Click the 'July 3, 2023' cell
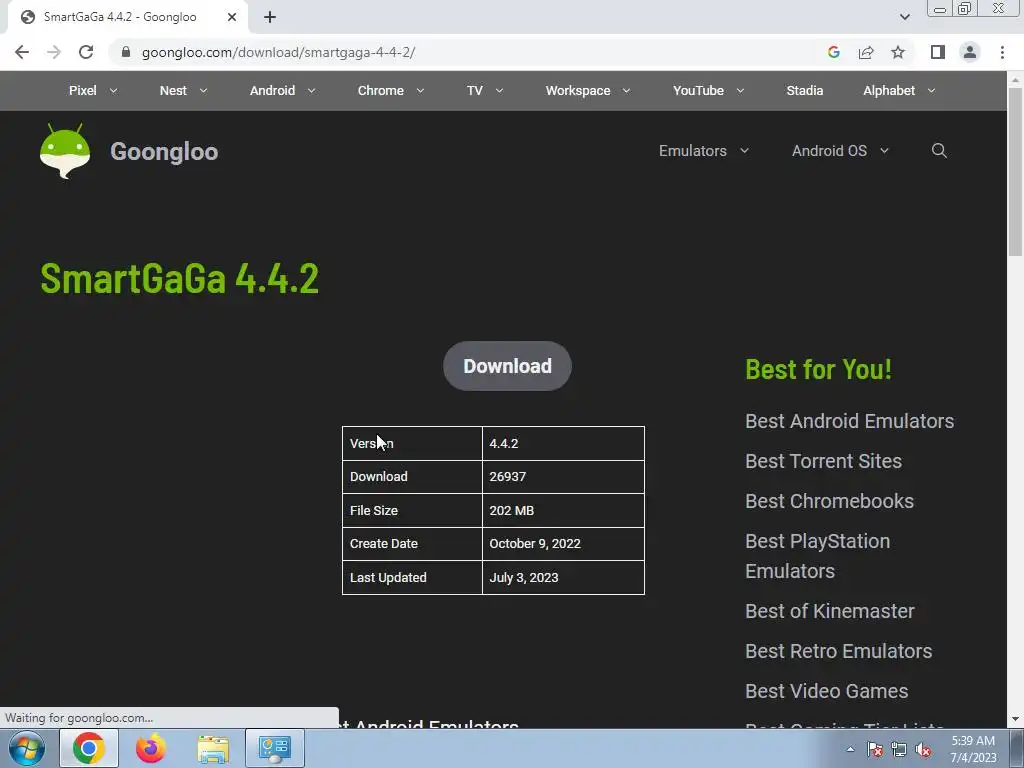The image size is (1024, 768). click(563, 578)
